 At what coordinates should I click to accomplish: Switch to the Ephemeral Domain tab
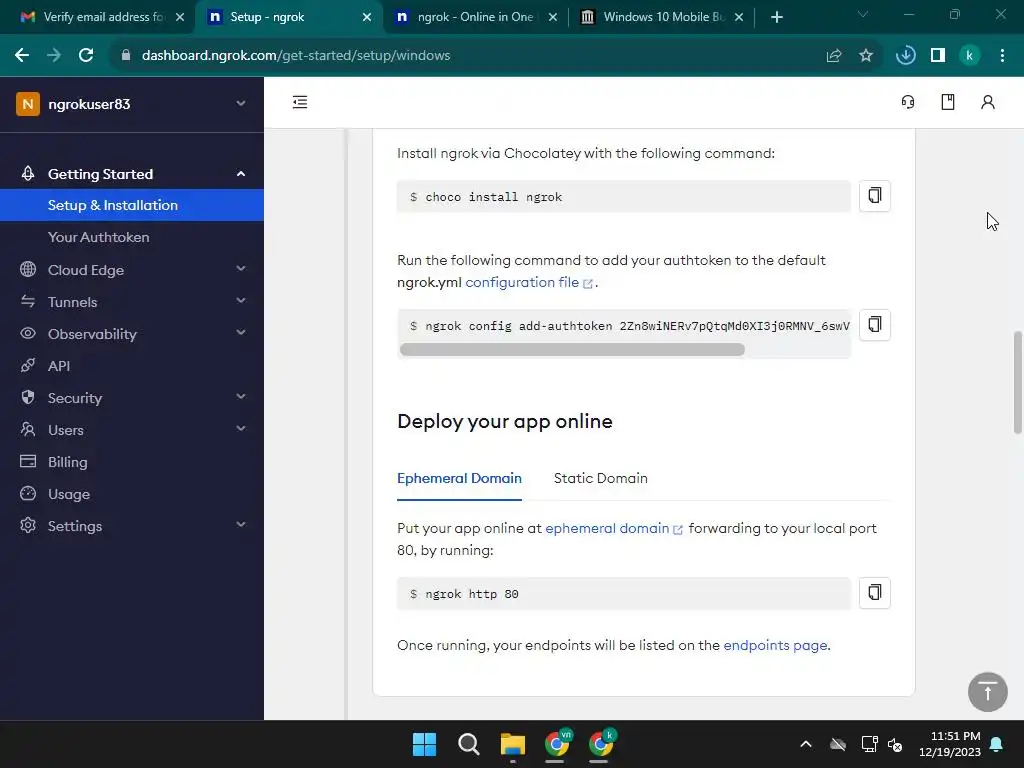(459, 478)
